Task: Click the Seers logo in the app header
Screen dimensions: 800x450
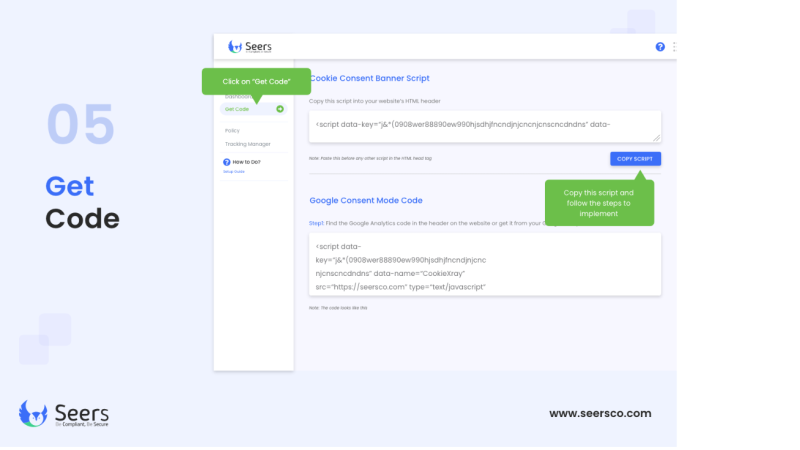Action: pos(249,47)
